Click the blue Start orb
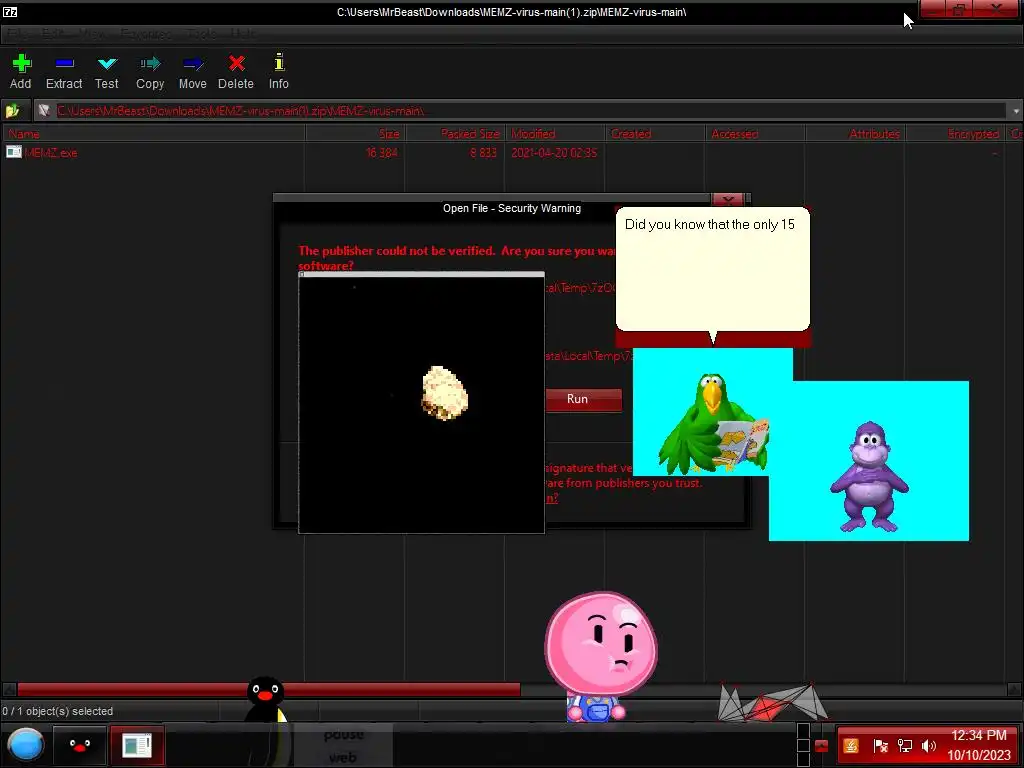The width and height of the screenshot is (1024, 768). coord(25,745)
